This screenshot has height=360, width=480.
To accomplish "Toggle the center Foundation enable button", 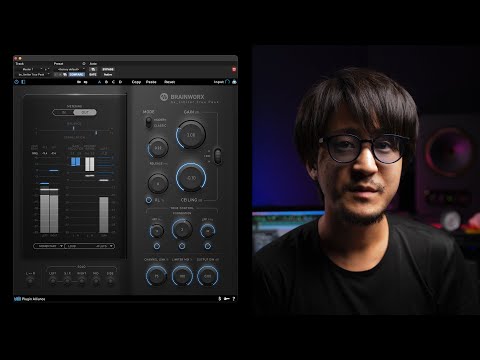I will point(182,246).
